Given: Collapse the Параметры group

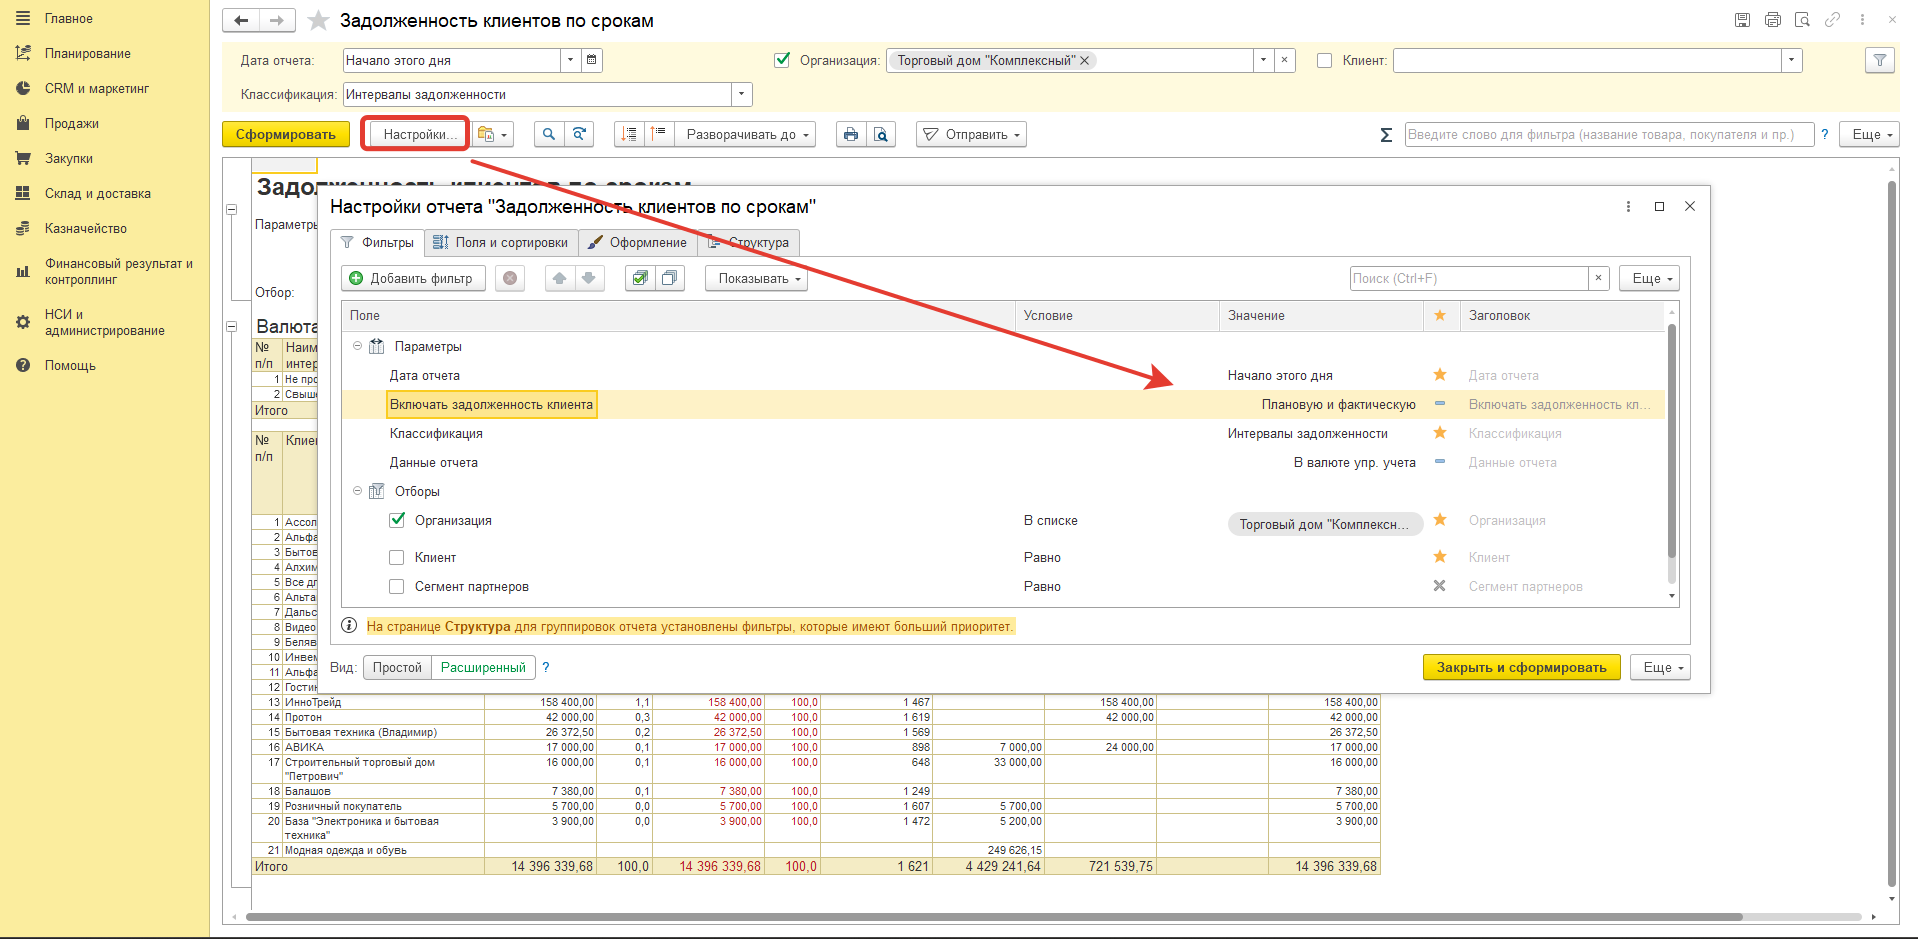Looking at the screenshot, I should pyautogui.click(x=357, y=346).
